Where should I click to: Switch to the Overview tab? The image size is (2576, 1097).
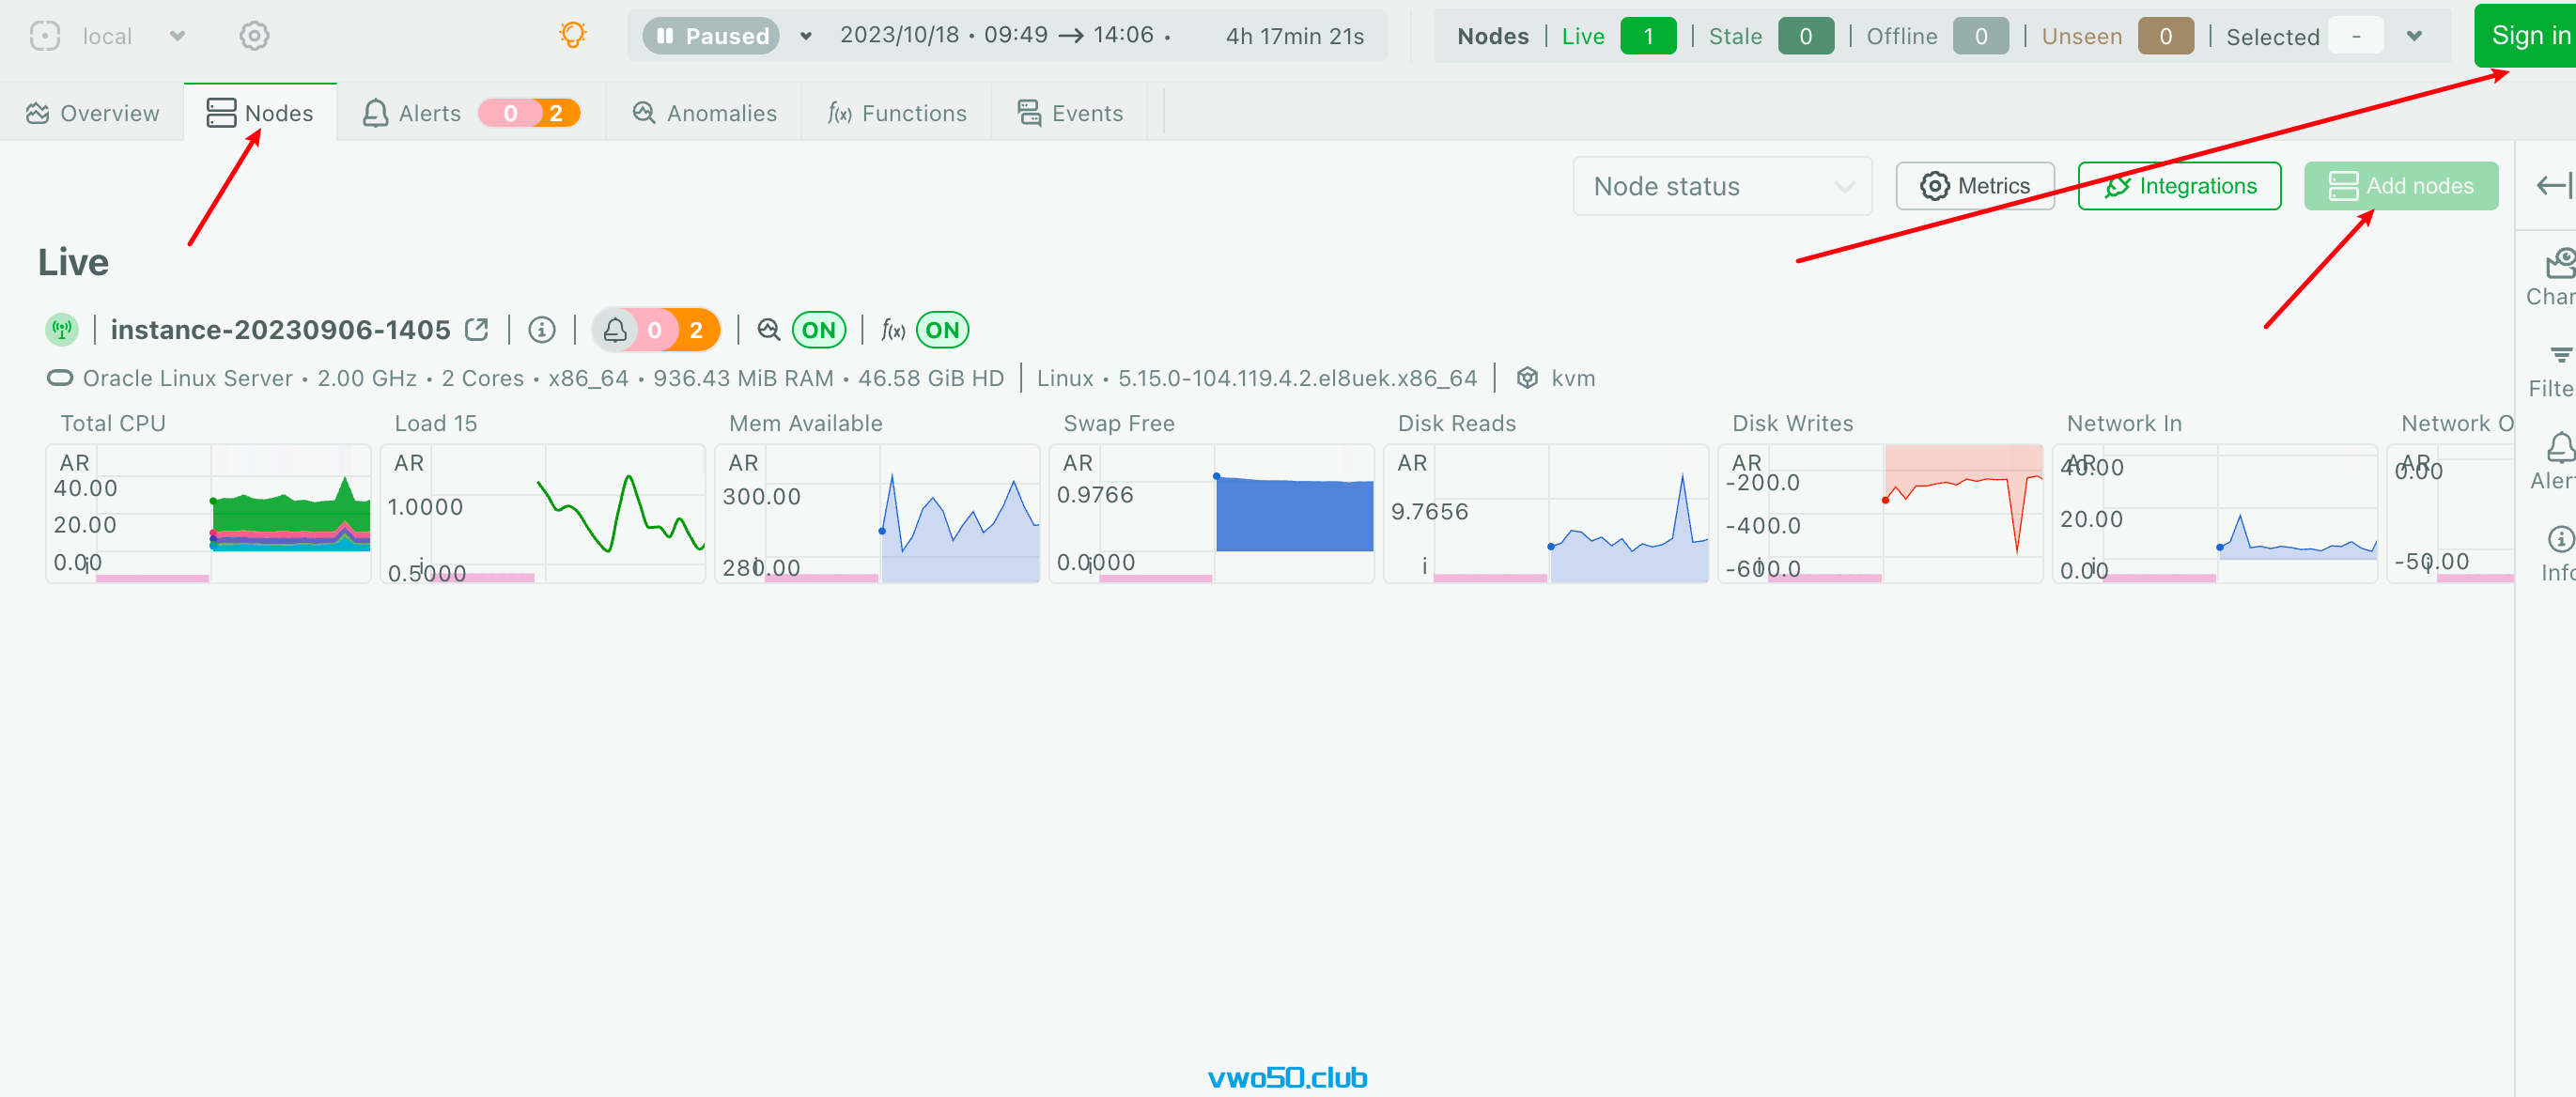[x=91, y=113]
